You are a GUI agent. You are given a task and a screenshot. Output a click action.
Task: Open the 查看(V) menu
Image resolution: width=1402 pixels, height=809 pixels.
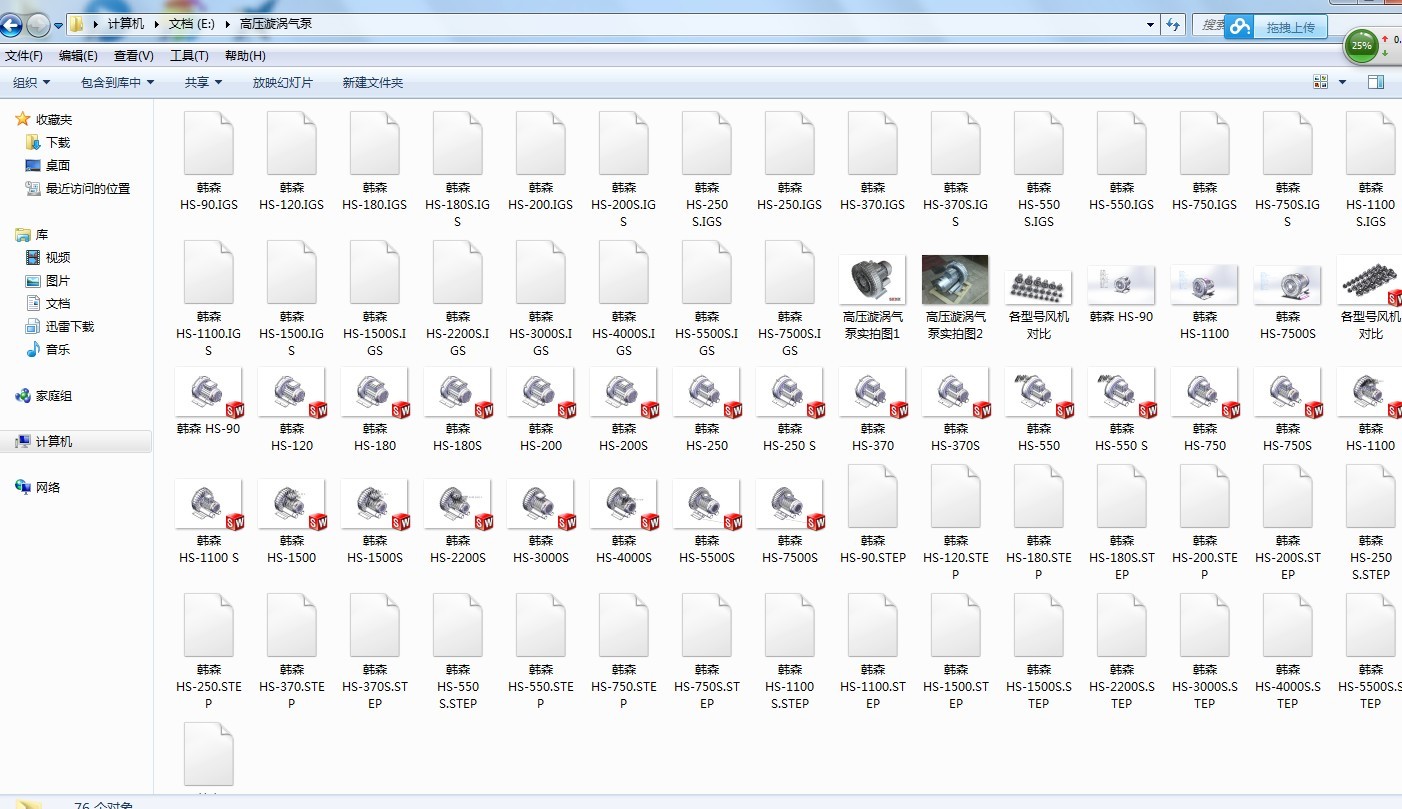(134, 56)
